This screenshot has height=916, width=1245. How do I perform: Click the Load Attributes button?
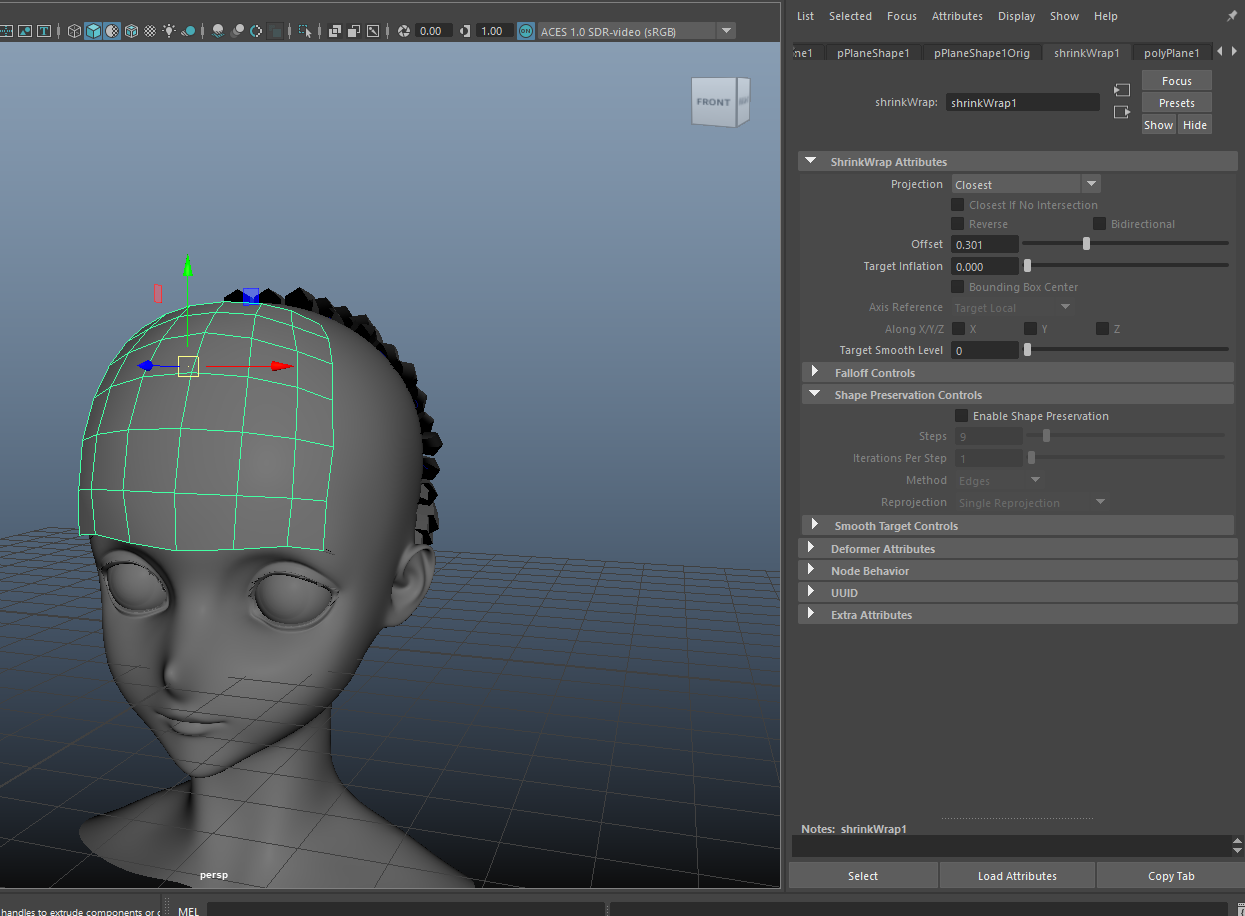click(1017, 876)
